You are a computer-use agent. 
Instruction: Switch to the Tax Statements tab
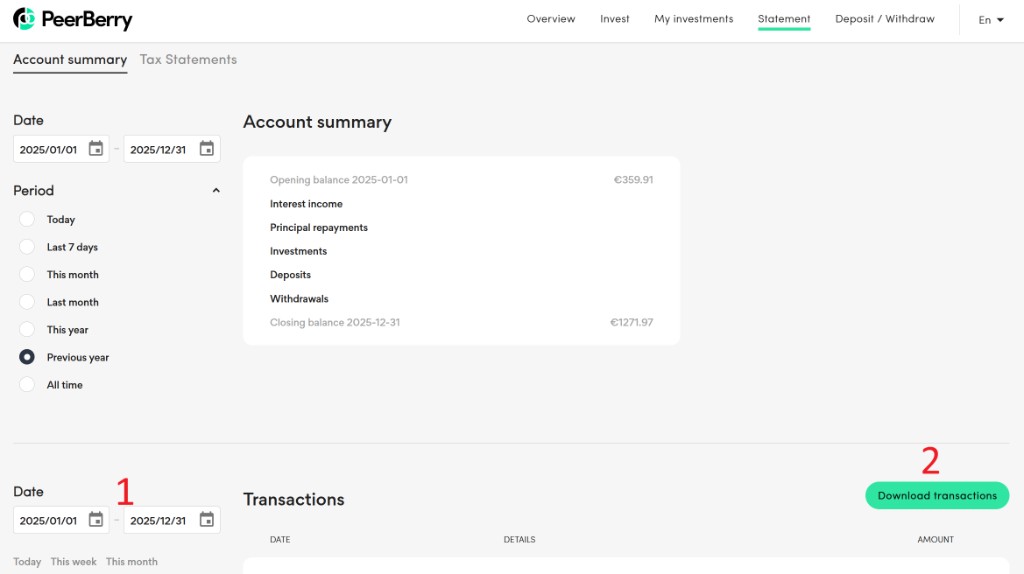[x=188, y=60]
